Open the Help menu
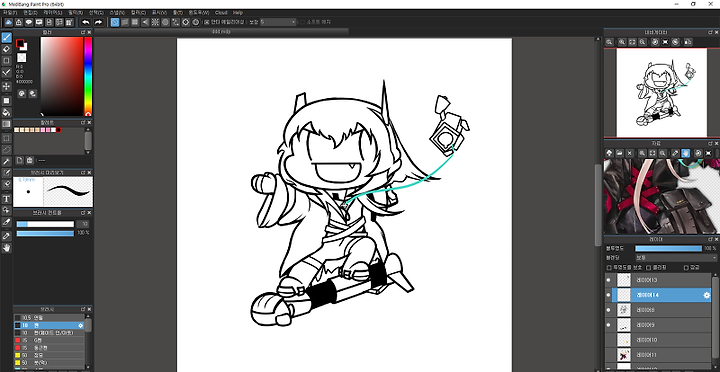720x372 pixels. tap(238, 13)
